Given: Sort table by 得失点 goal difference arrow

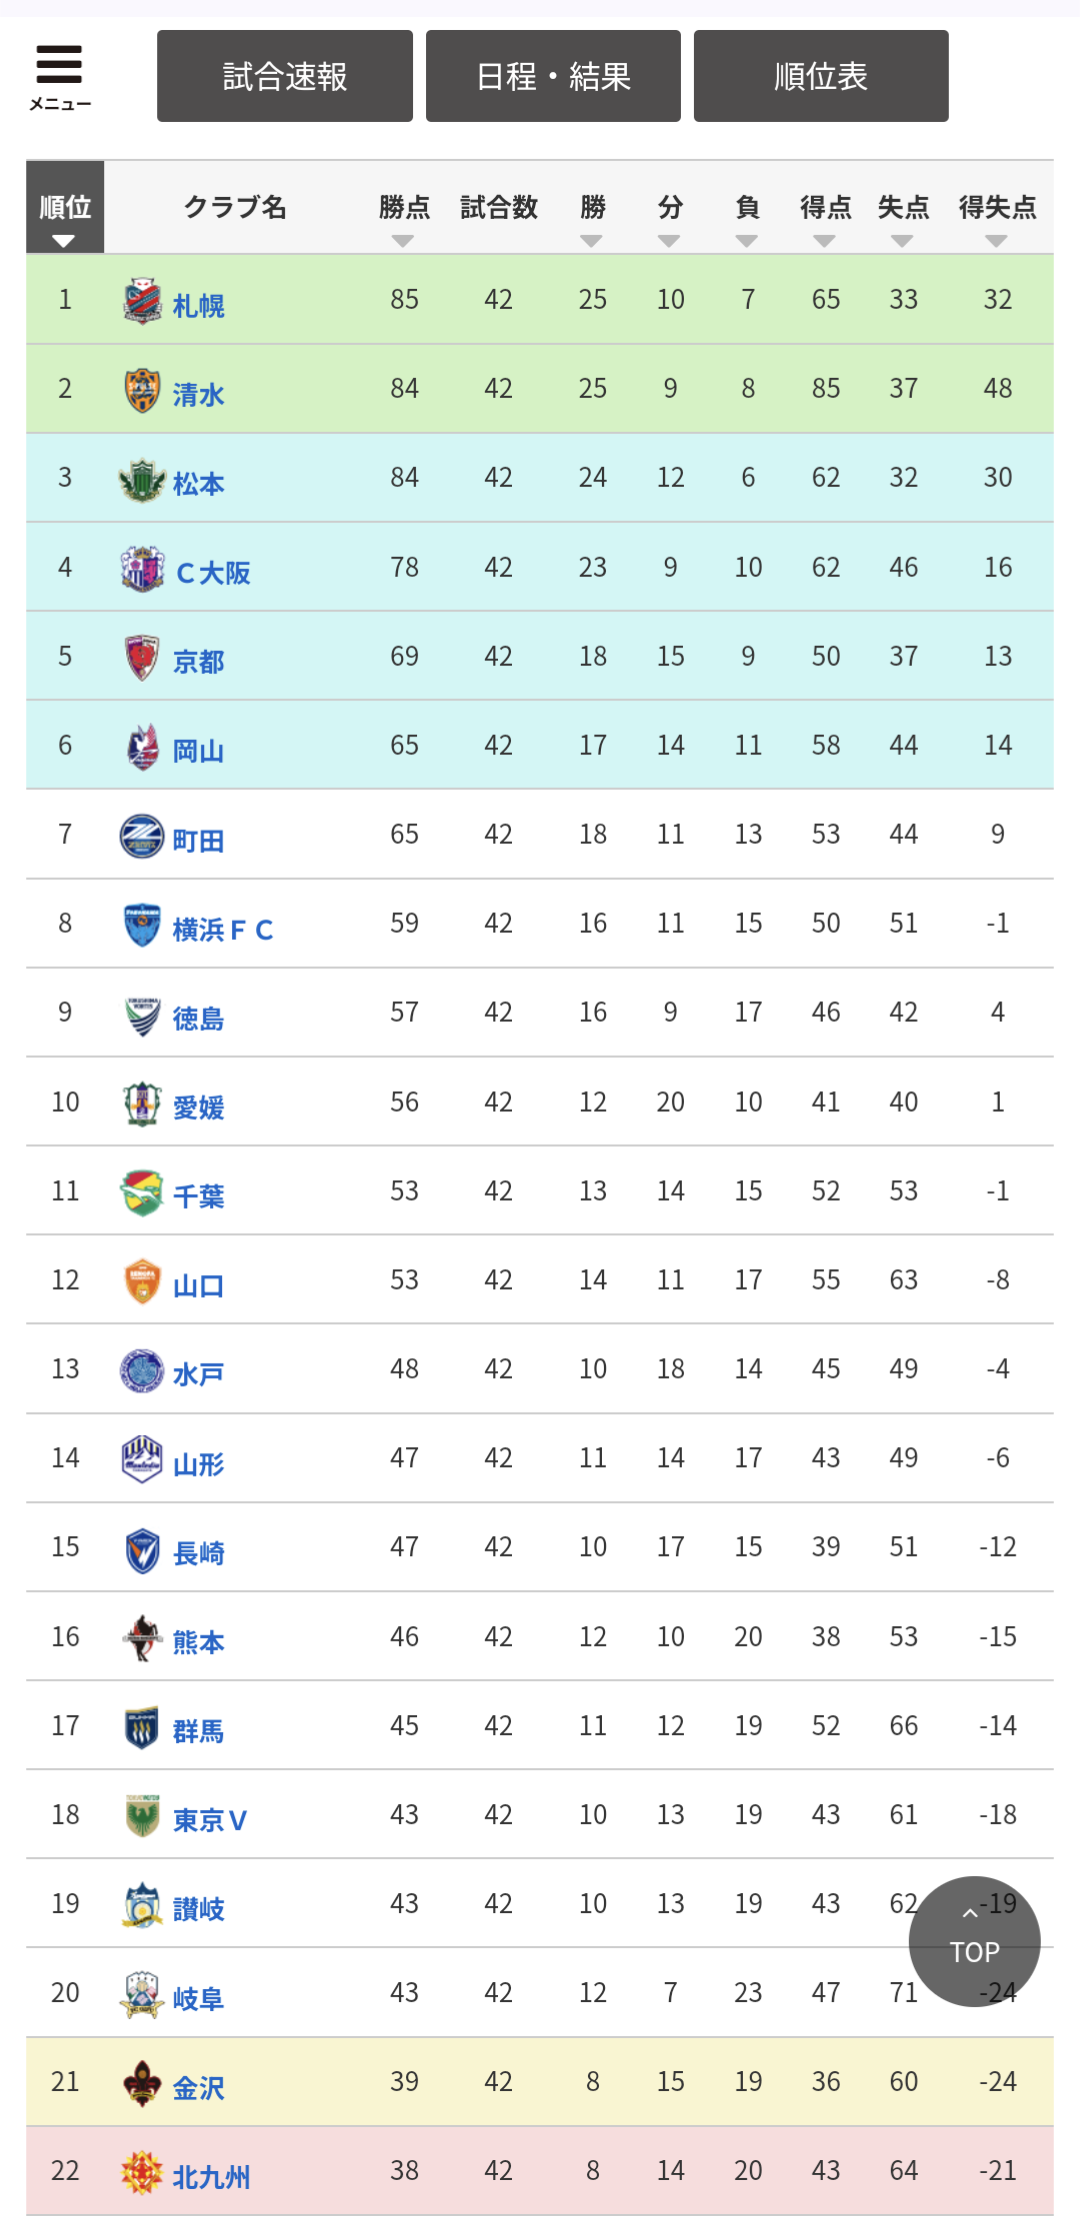Looking at the screenshot, I should pos(996,241).
